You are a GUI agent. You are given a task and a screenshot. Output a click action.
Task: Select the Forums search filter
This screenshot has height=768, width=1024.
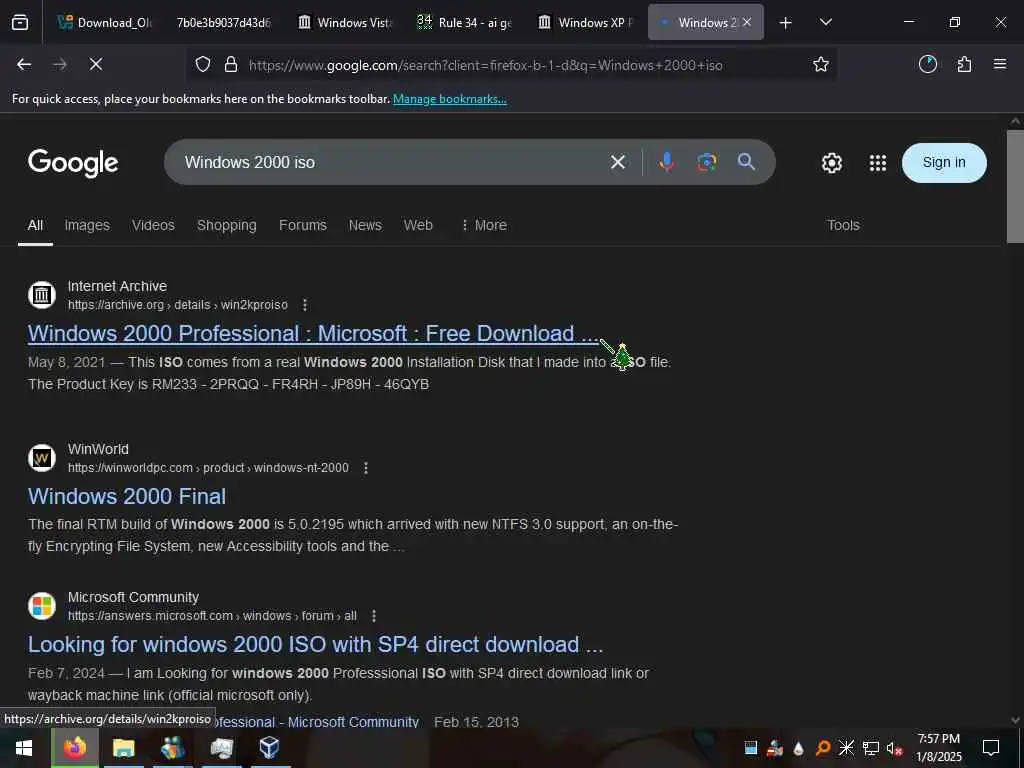click(302, 225)
